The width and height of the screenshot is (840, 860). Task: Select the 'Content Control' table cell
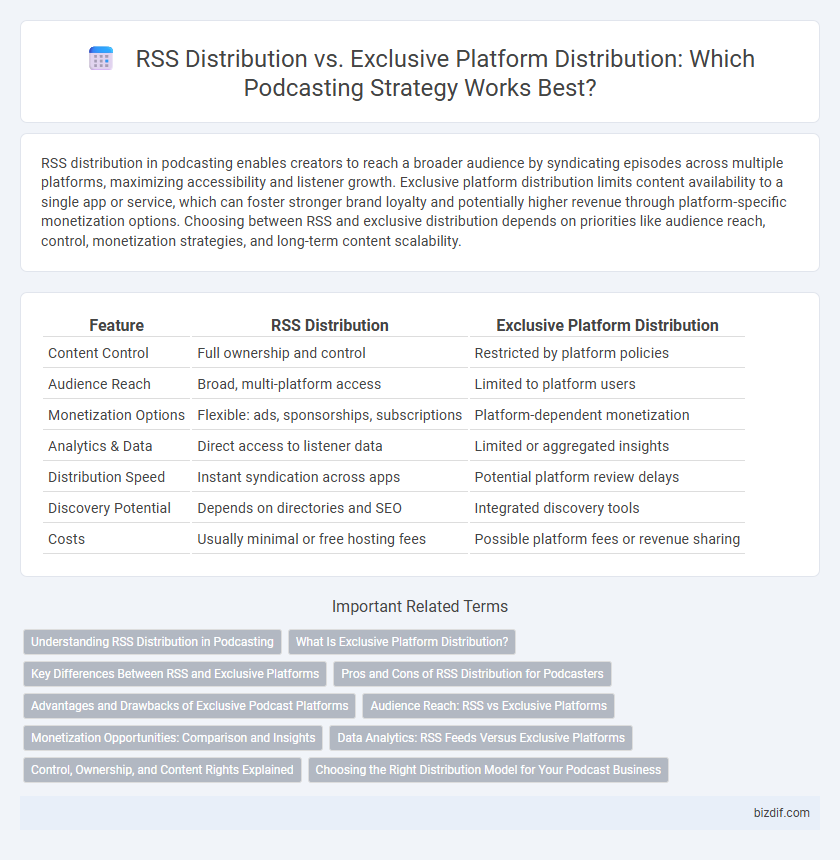coord(116,353)
